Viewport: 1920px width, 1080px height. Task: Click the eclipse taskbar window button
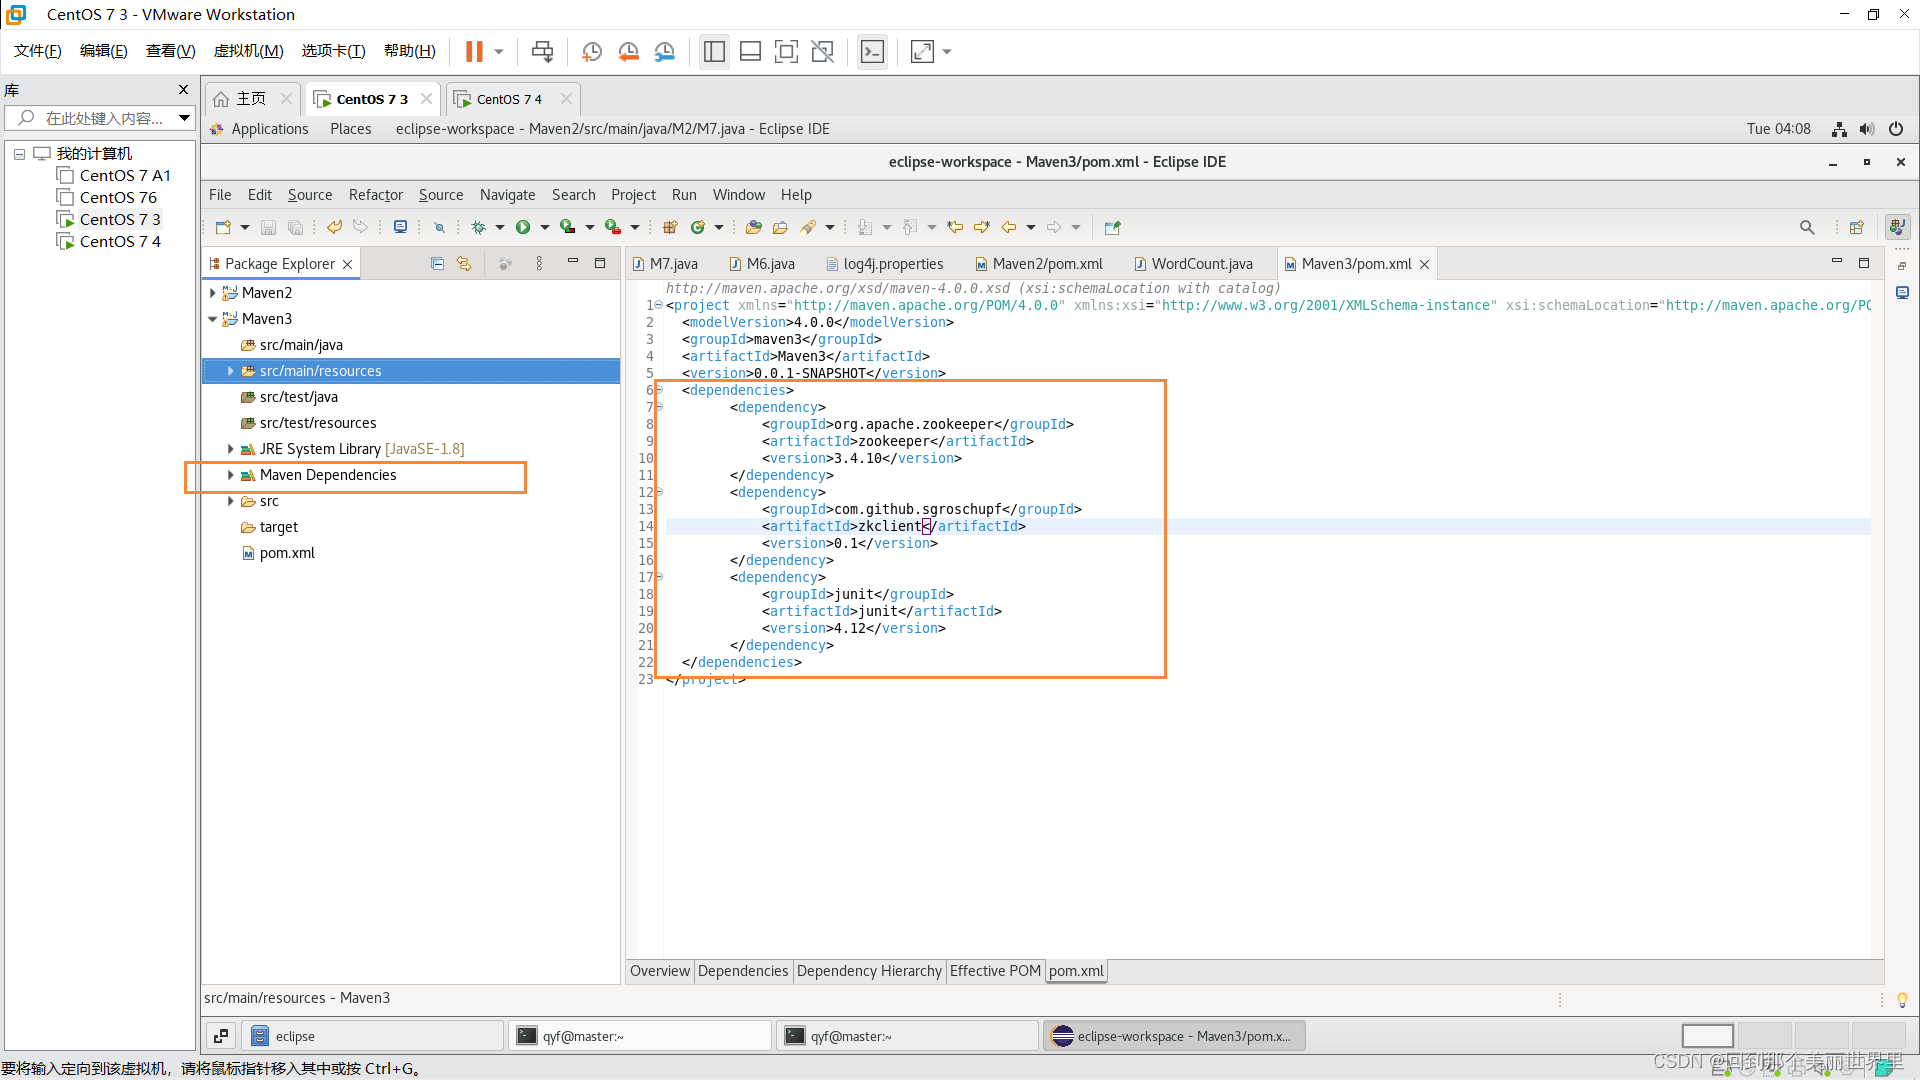point(374,1036)
